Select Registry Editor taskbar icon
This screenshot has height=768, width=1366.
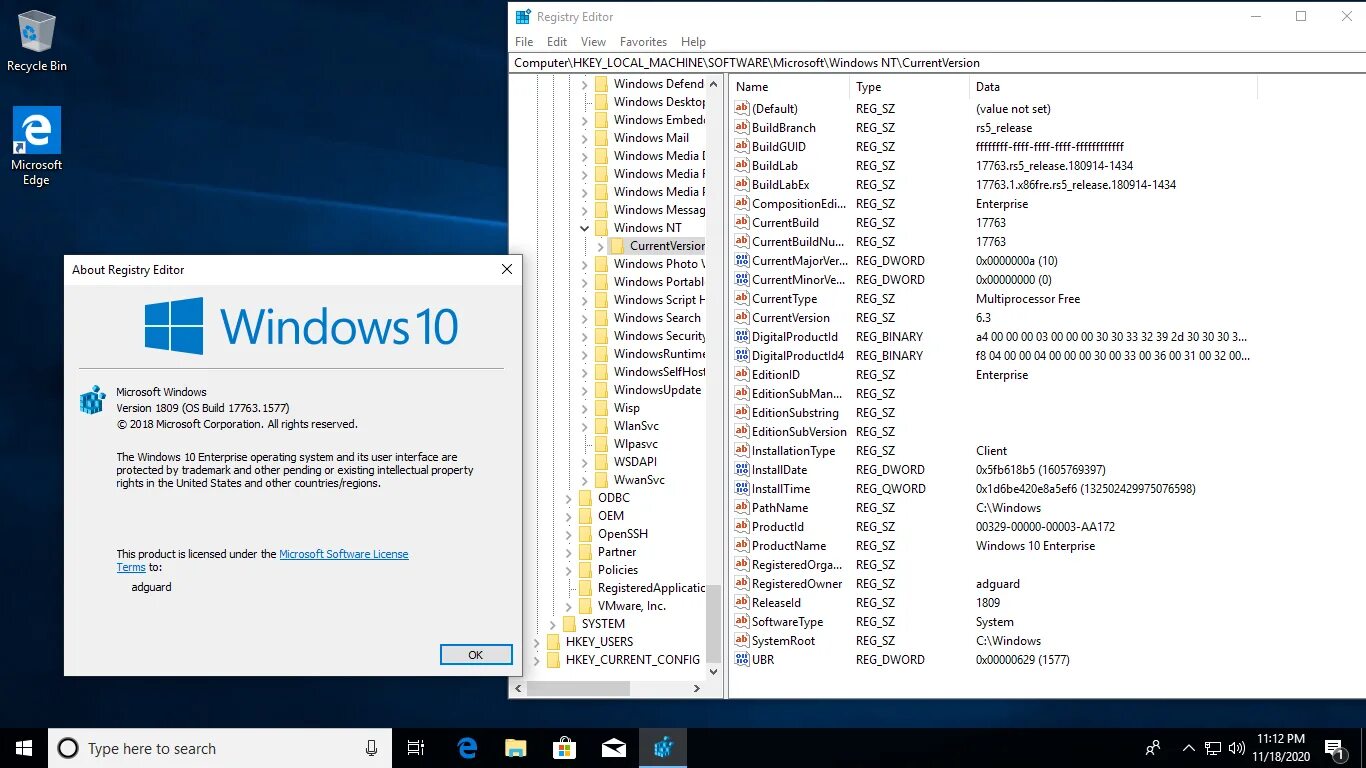662,748
